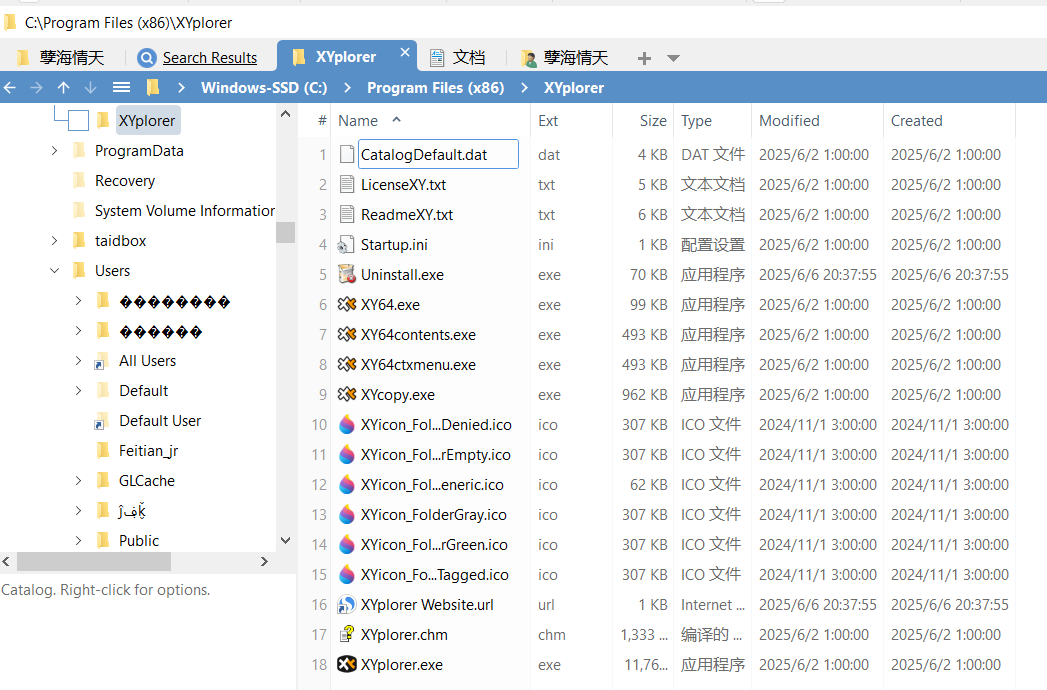
Task: Expand the ProgramData tree folder
Action: tap(54, 151)
